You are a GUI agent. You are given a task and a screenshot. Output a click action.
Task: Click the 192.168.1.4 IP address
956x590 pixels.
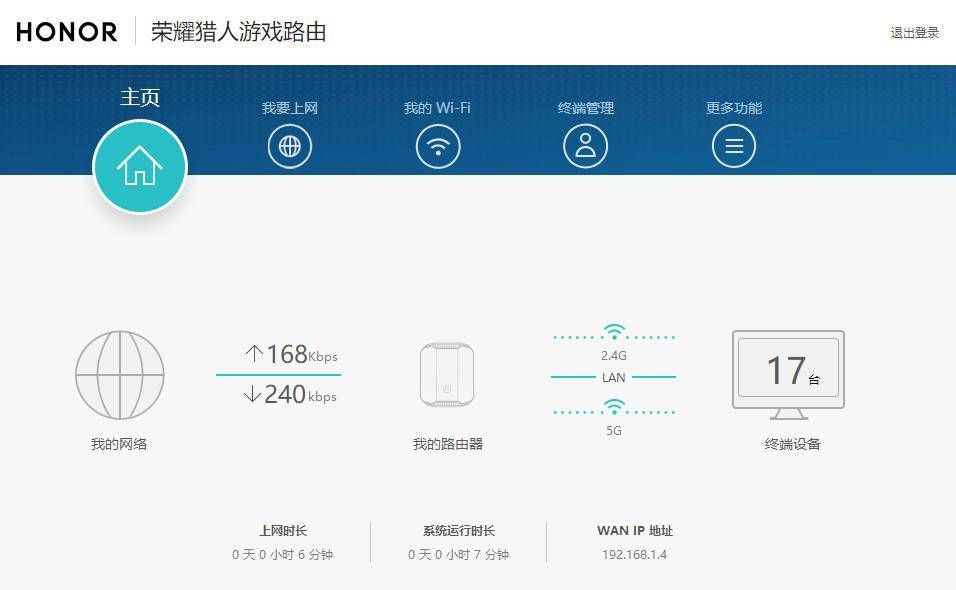click(635, 555)
